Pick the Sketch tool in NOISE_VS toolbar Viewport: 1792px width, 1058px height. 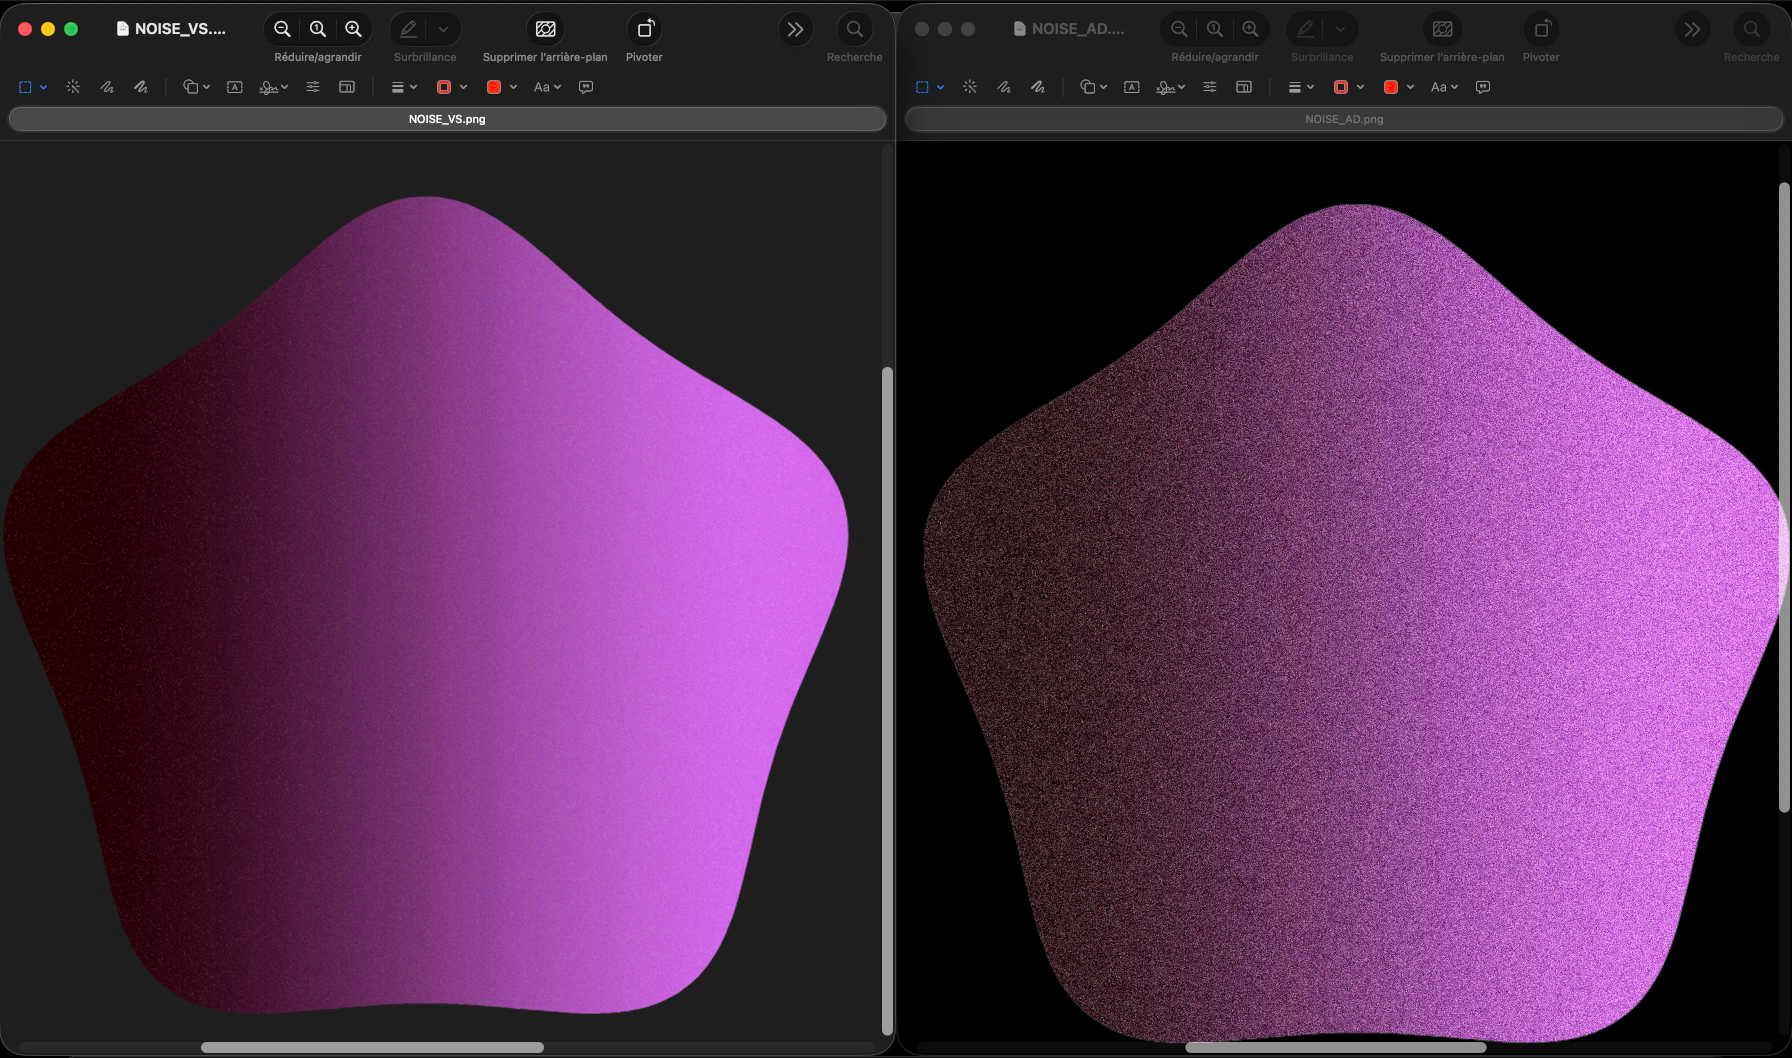[107, 87]
